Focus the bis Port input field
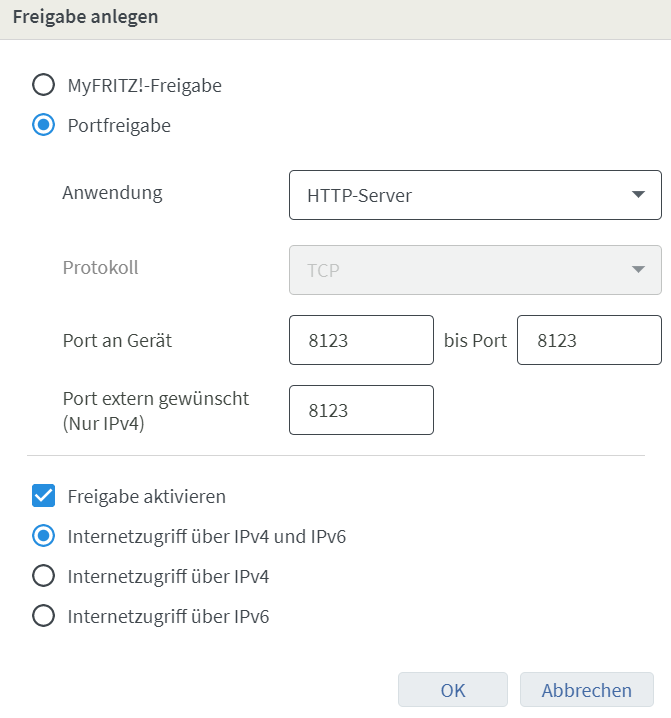 click(x=589, y=340)
